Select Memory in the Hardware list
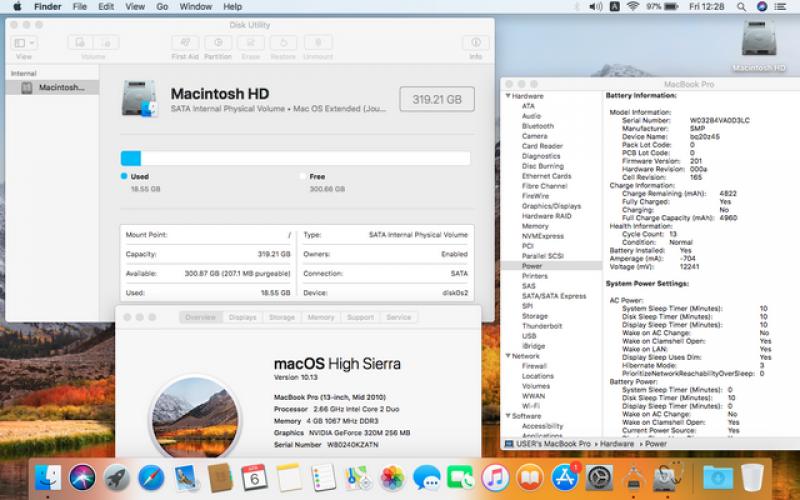The width and height of the screenshot is (800, 500). pyautogui.click(x=535, y=226)
